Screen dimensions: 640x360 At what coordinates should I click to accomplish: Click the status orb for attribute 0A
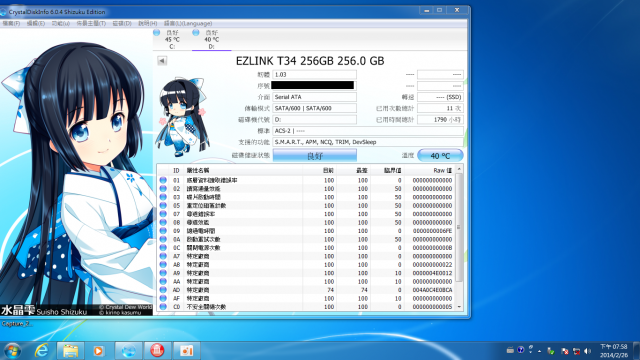[x=163, y=239]
